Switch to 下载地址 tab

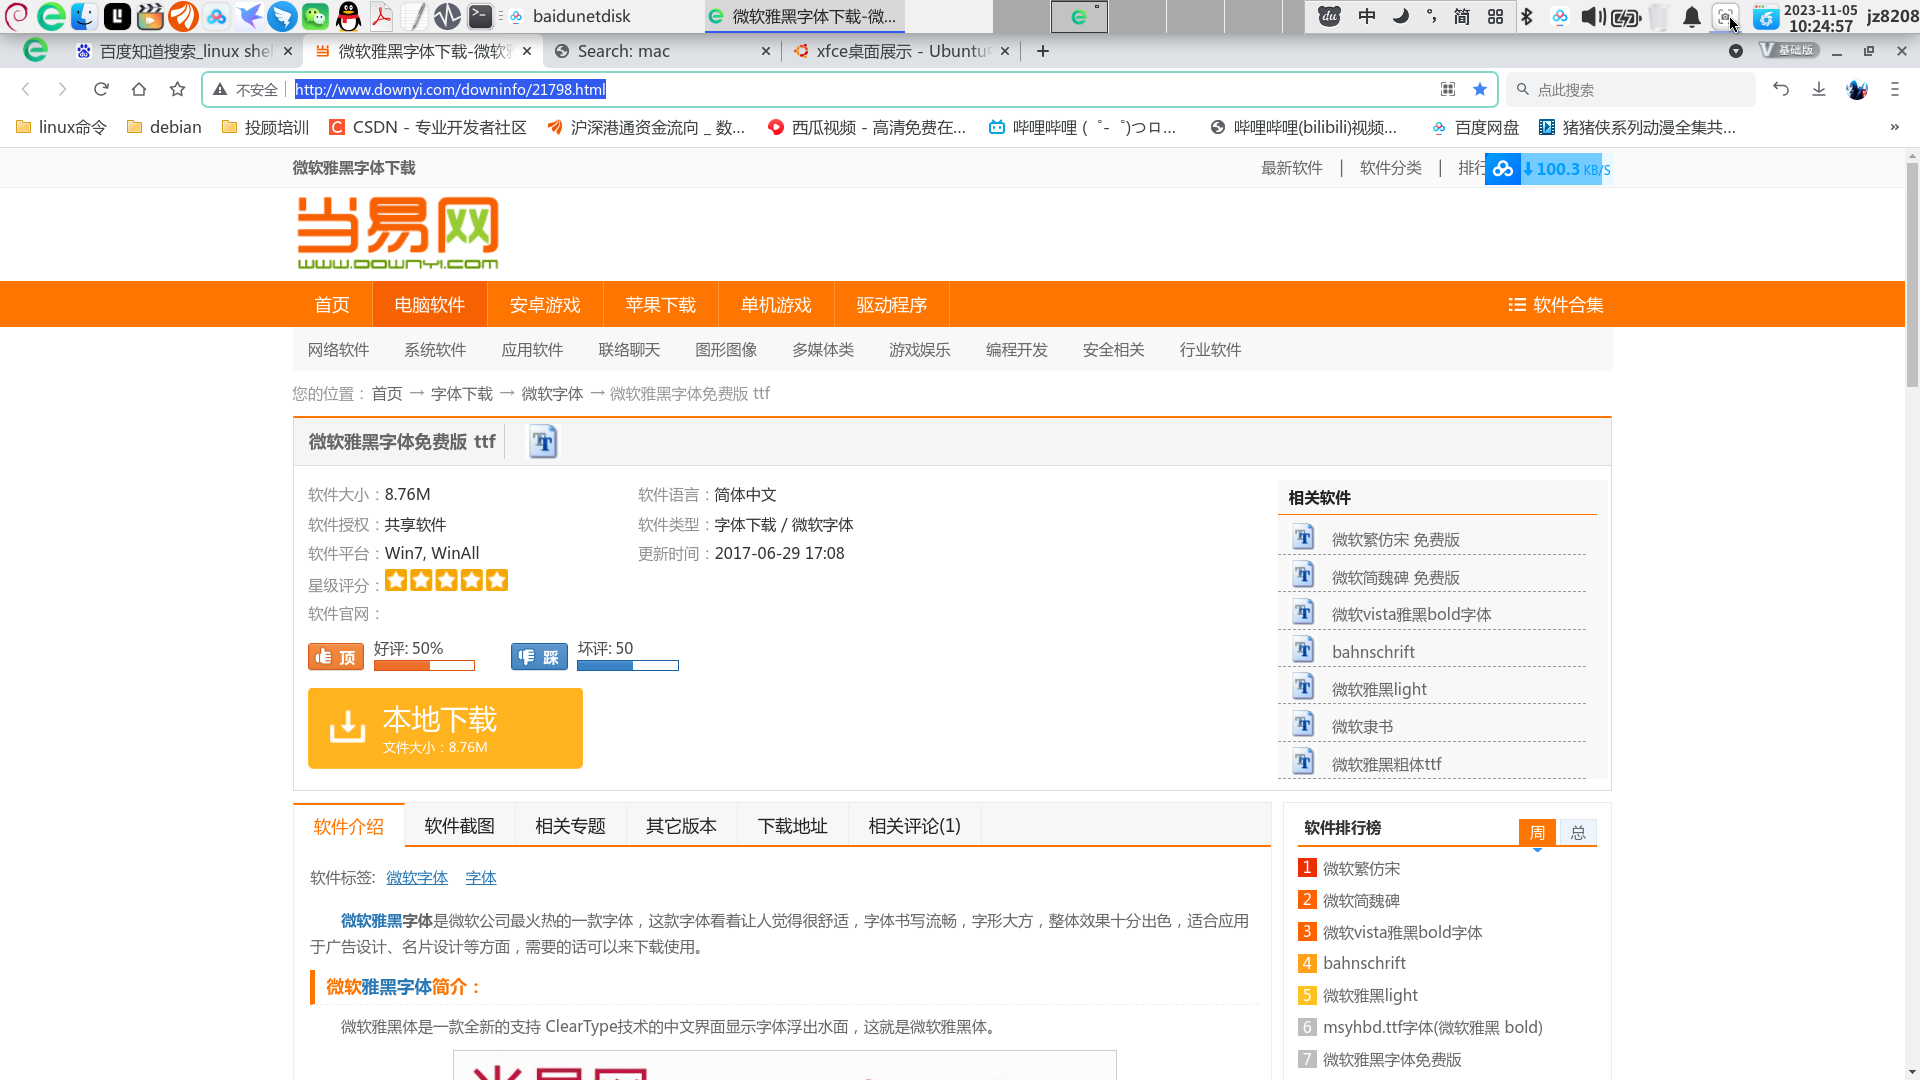(x=792, y=825)
